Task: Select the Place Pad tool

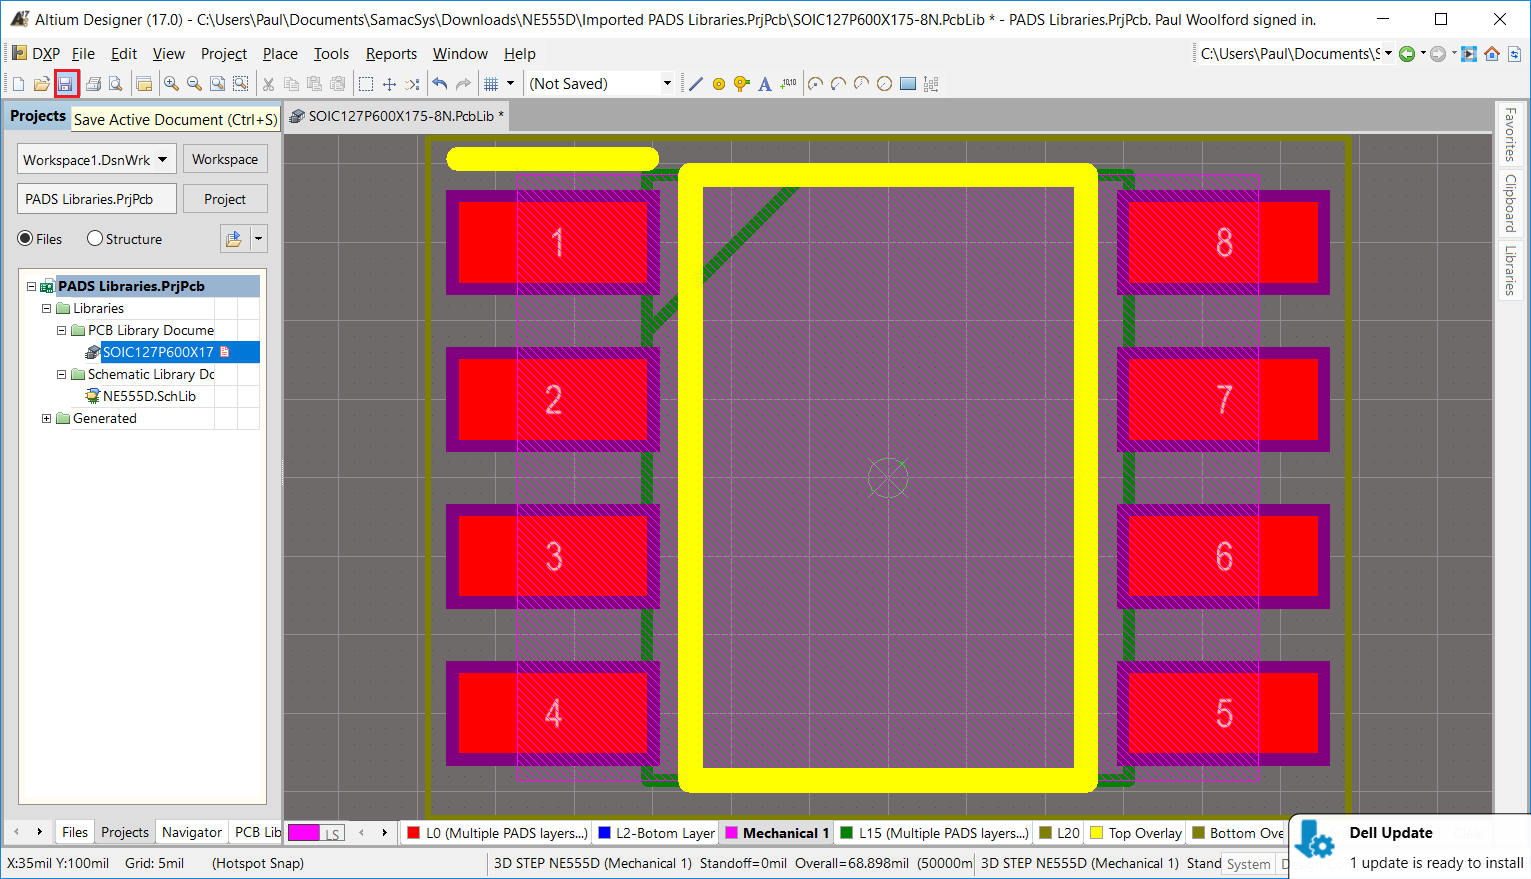Action: (x=718, y=84)
